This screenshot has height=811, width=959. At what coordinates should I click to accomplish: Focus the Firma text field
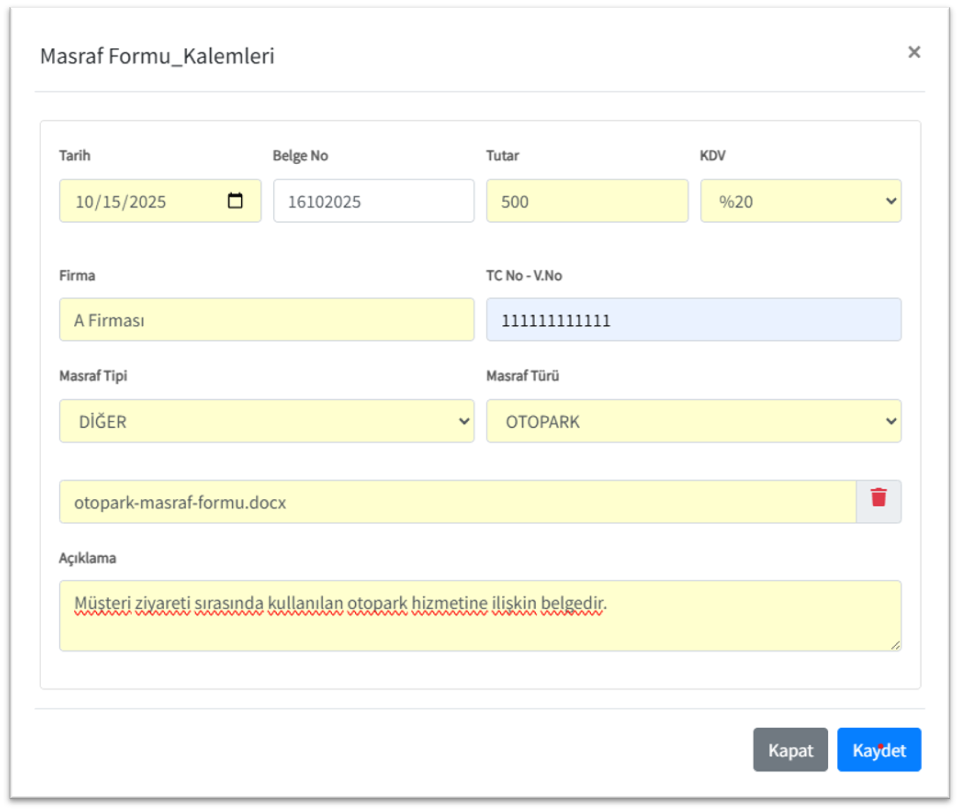coord(266,320)
